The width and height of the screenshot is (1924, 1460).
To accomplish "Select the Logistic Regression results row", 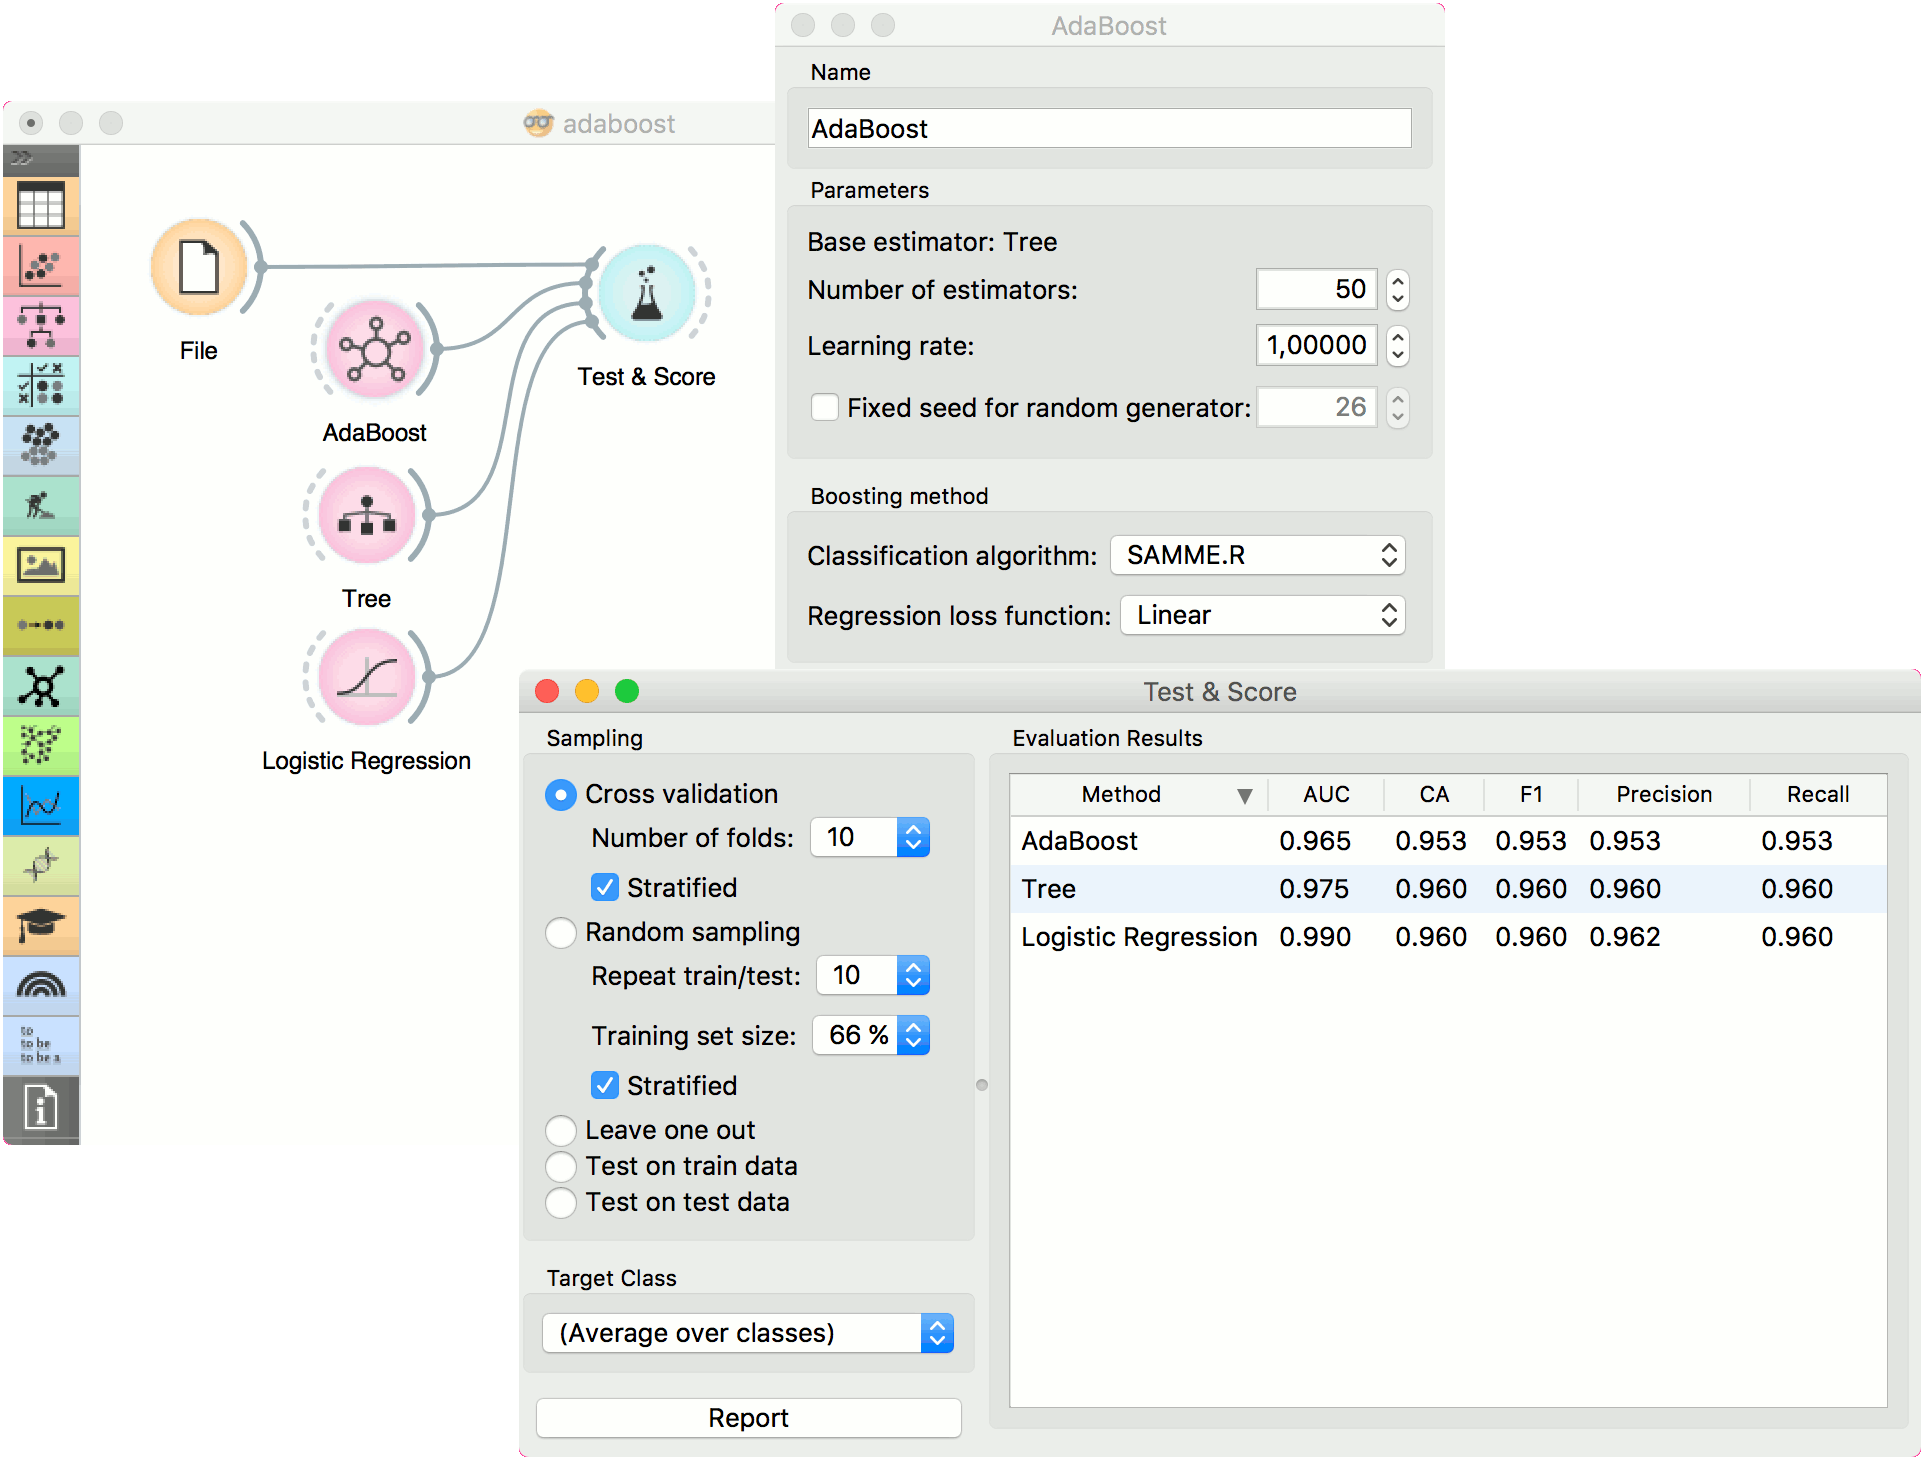I will tap(1448, 937).
